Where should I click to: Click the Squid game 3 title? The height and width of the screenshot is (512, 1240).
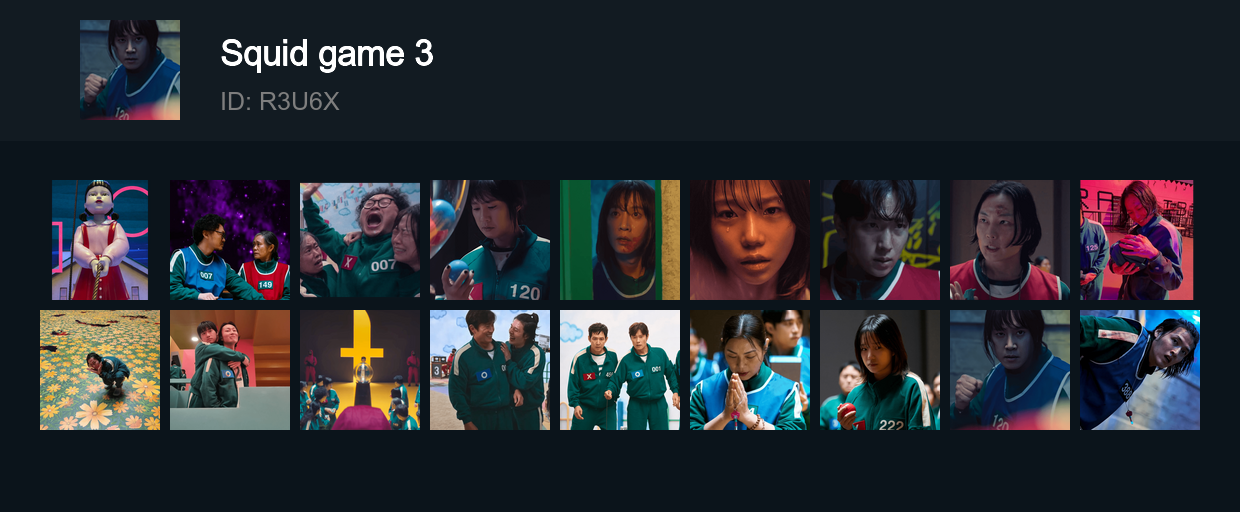coord(327,54)
